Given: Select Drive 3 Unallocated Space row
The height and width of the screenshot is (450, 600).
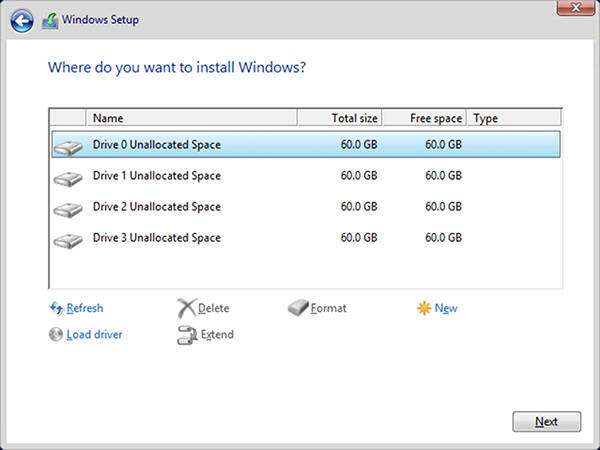Looking at the screenshot, I should point(306,238).
